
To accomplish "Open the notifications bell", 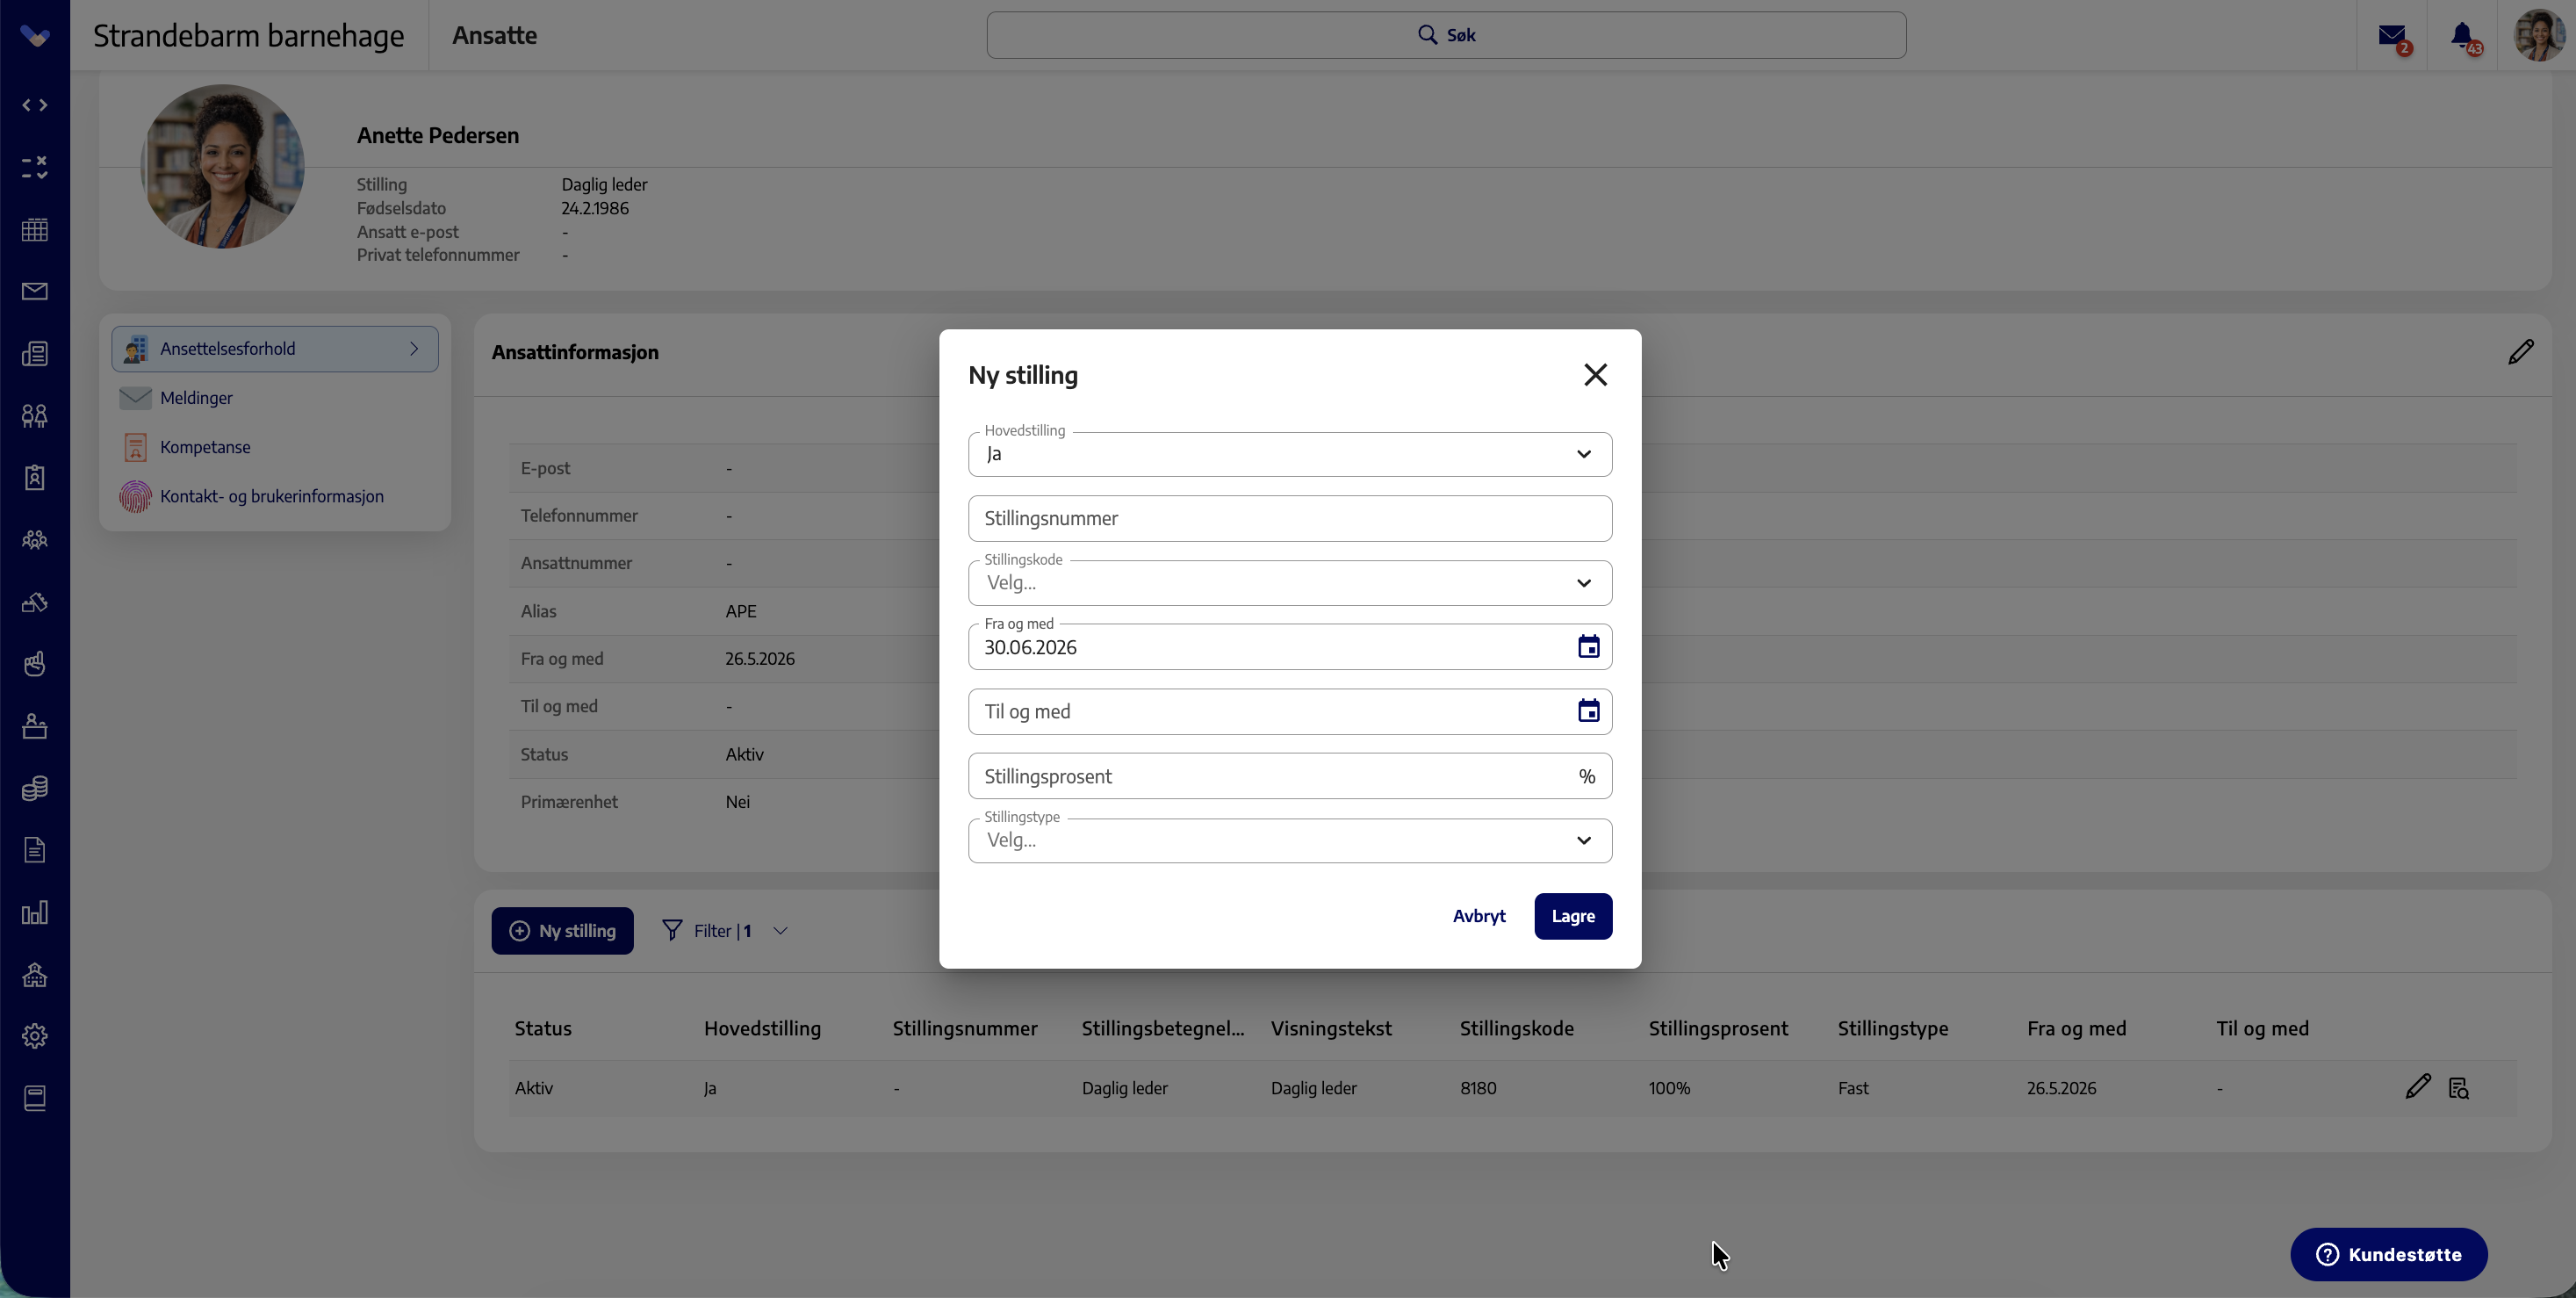I will (2462, 36).
